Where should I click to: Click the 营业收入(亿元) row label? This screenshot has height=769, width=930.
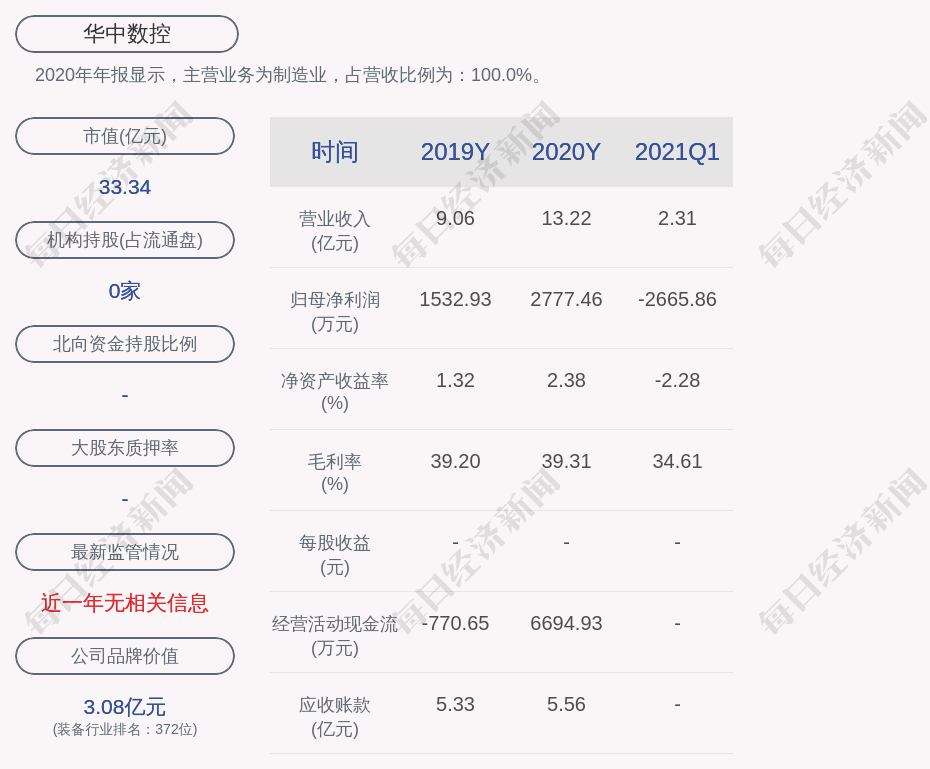coord(335,231)
